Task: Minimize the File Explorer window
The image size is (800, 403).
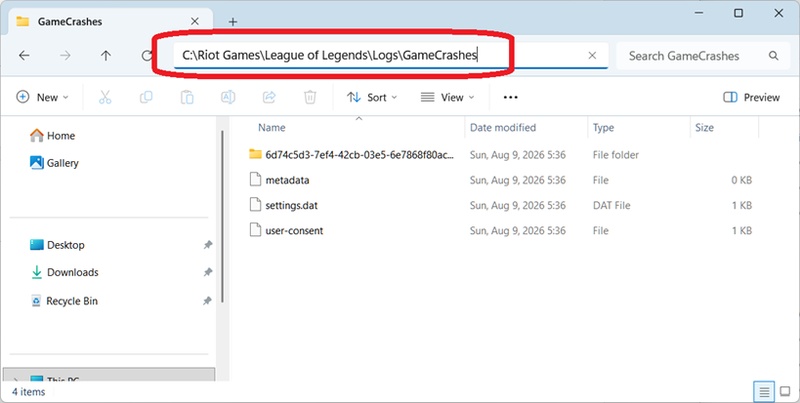Action: (699, 13)
